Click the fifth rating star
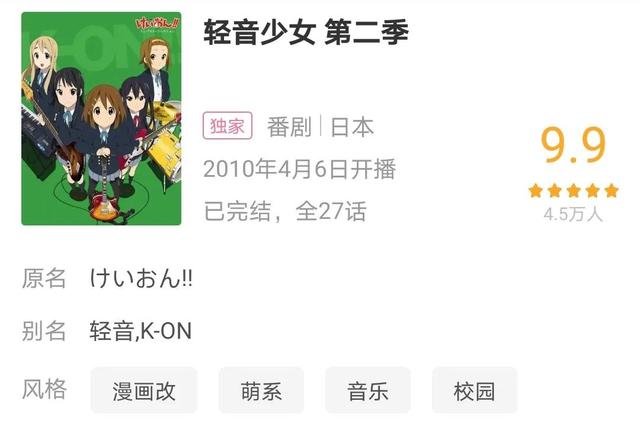 [x=611, y=191]
